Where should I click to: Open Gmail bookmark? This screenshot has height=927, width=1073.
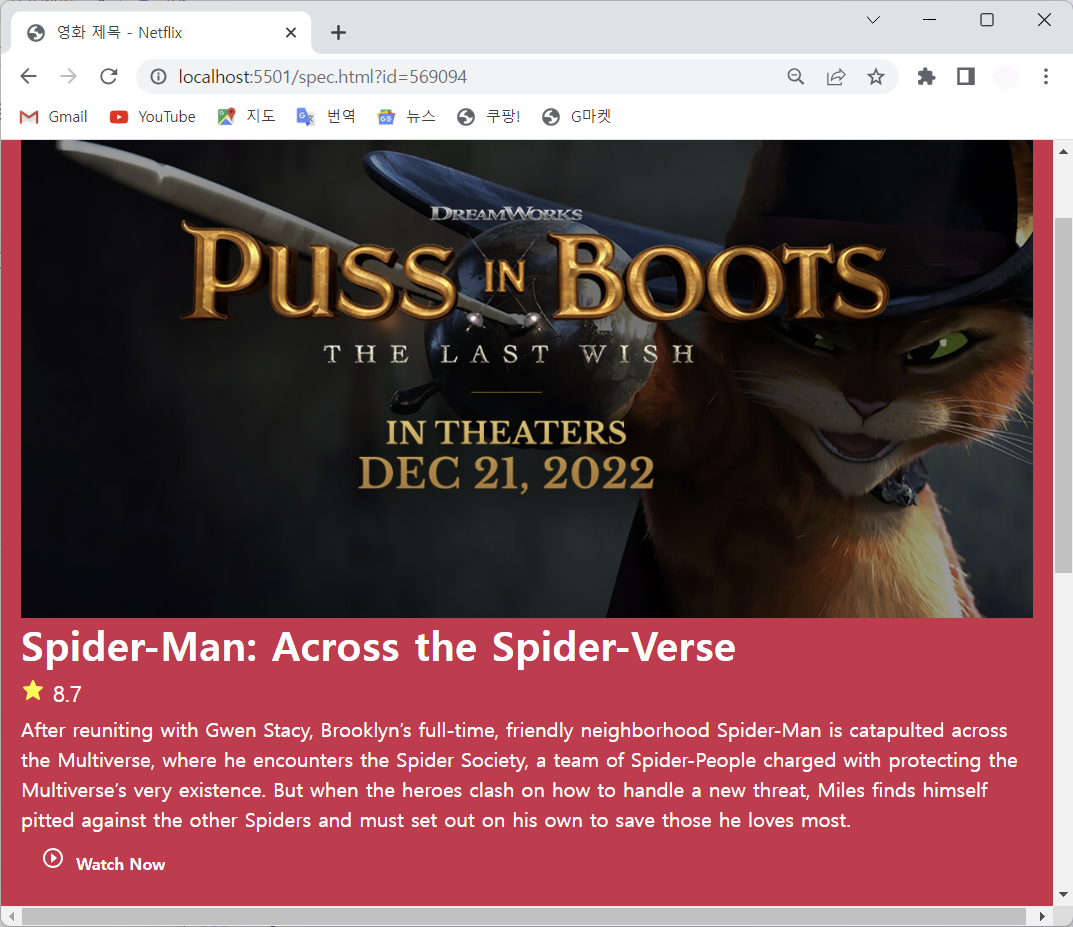click(x=53, y=116)
